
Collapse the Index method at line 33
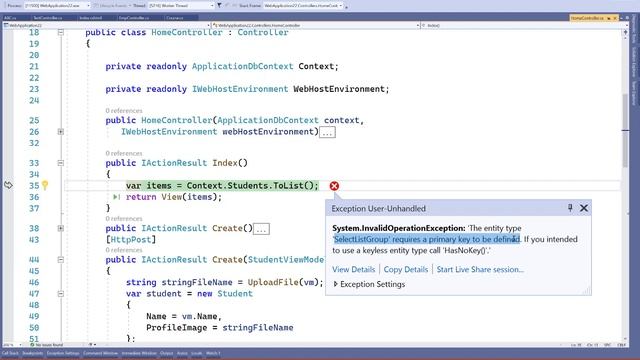(60, 163)
